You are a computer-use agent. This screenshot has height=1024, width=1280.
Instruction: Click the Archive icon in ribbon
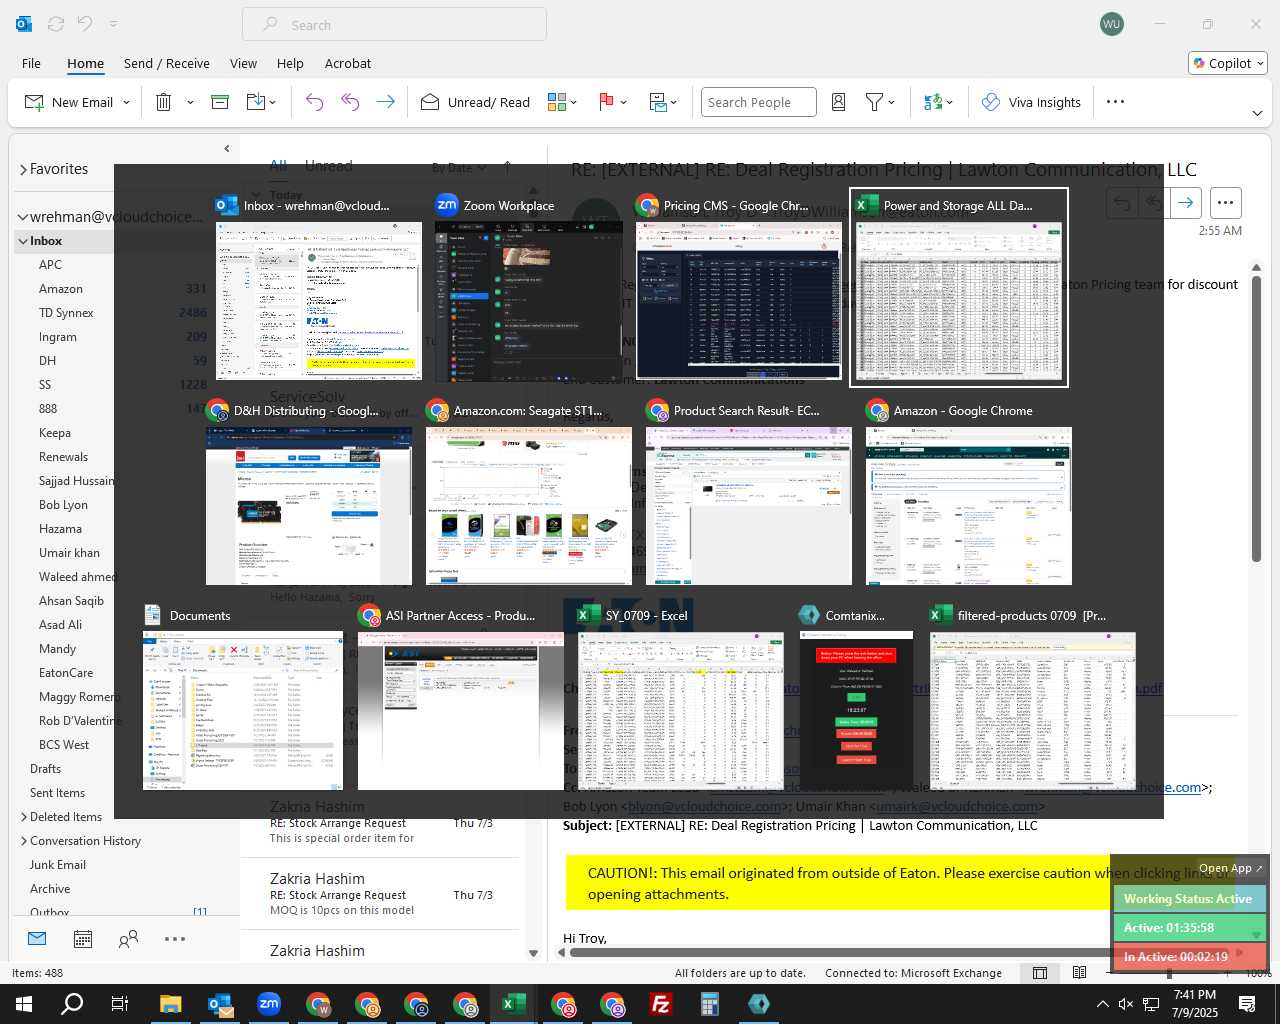tap(220, 102)
